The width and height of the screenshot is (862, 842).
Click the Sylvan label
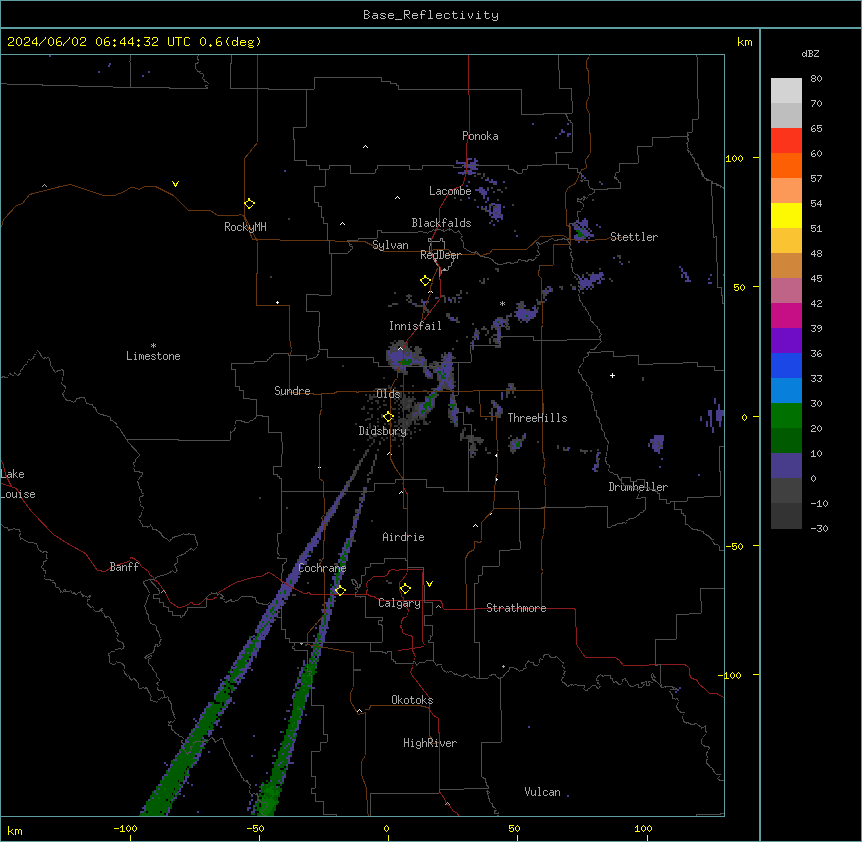390,245
